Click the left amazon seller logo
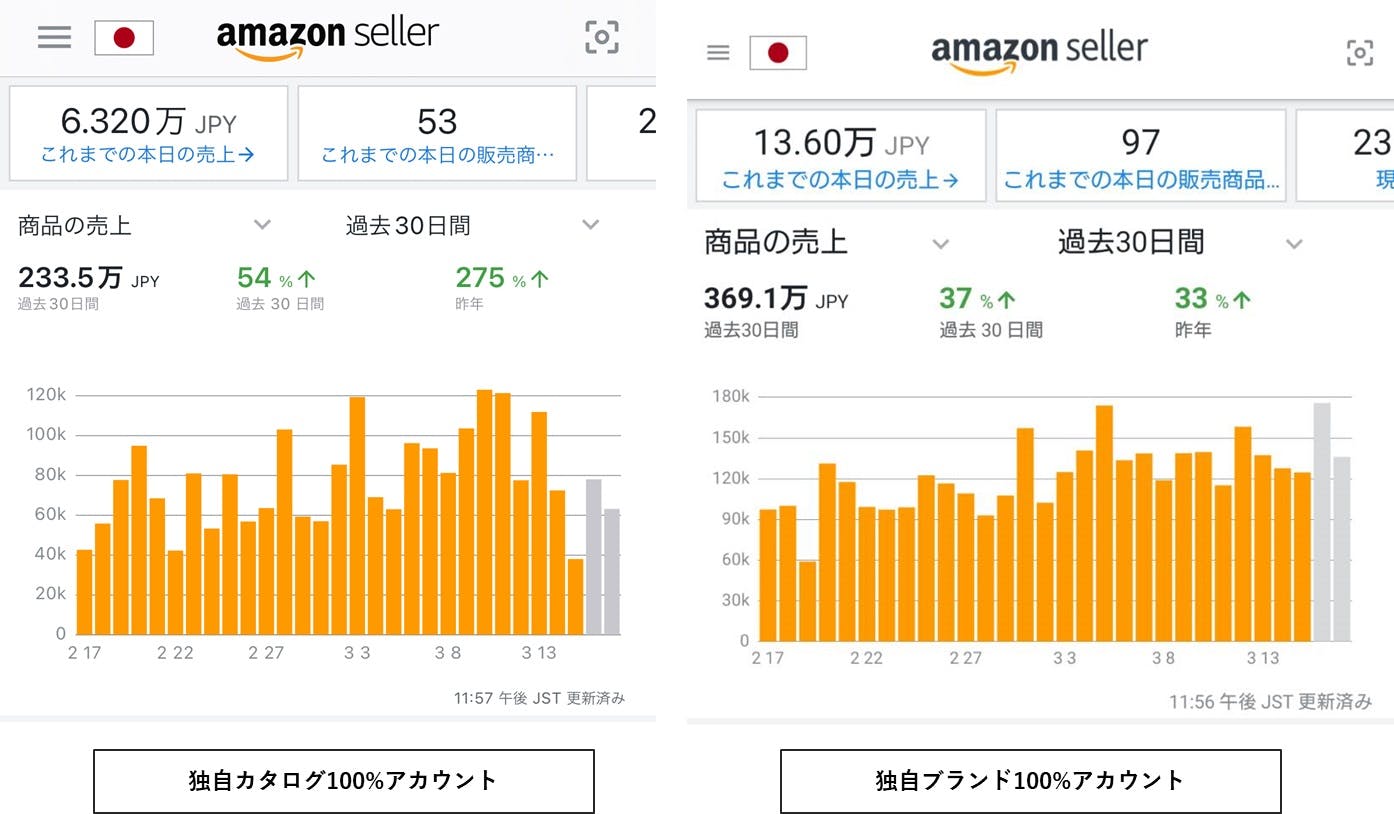Image resolution: width=1394 pixels, height=814 pixels. click(328, 37)
